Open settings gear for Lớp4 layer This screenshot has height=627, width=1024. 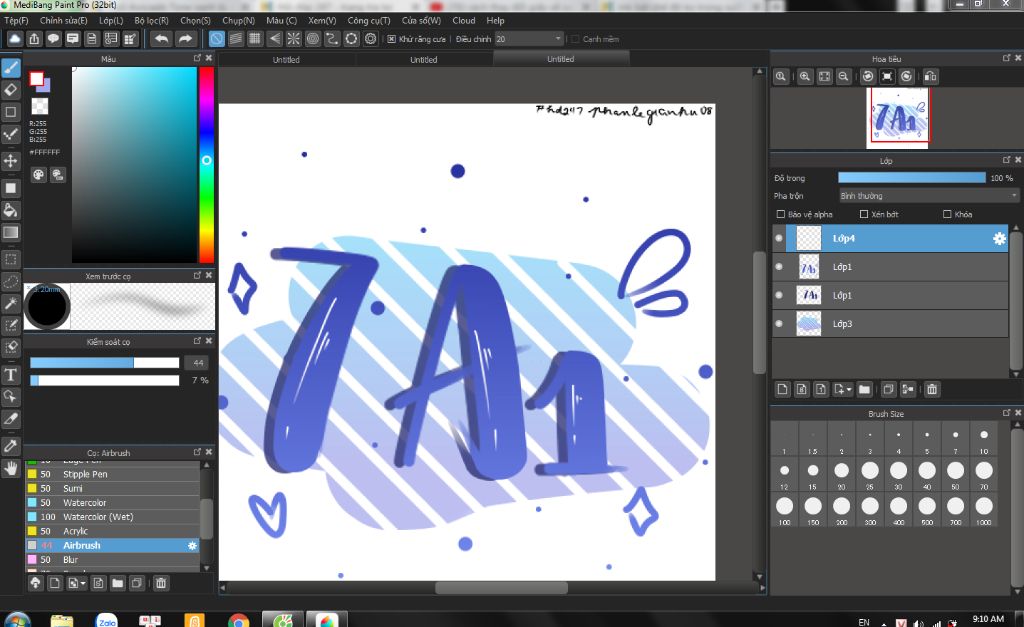999,238
